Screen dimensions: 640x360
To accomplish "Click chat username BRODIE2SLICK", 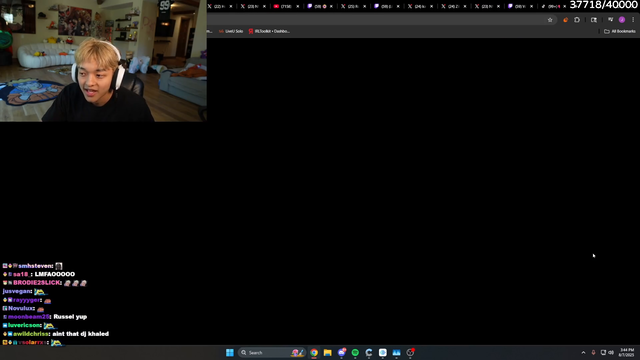I will click(x=37, y=283).
